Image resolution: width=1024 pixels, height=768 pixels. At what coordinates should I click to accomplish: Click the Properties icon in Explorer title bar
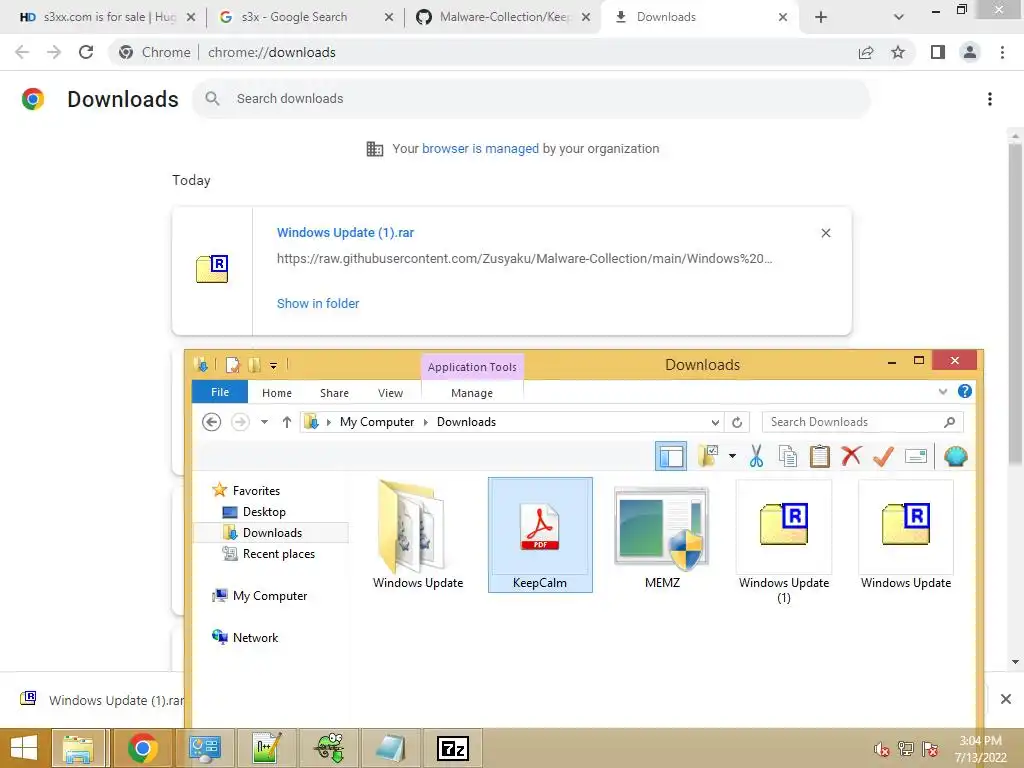tap(232, 364)
